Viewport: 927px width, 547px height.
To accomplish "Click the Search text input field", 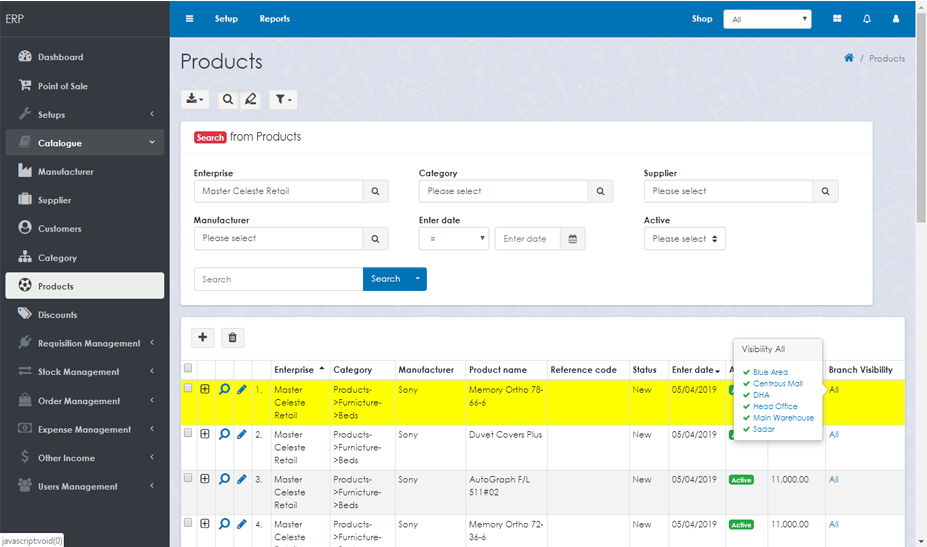I will (278, 279).
